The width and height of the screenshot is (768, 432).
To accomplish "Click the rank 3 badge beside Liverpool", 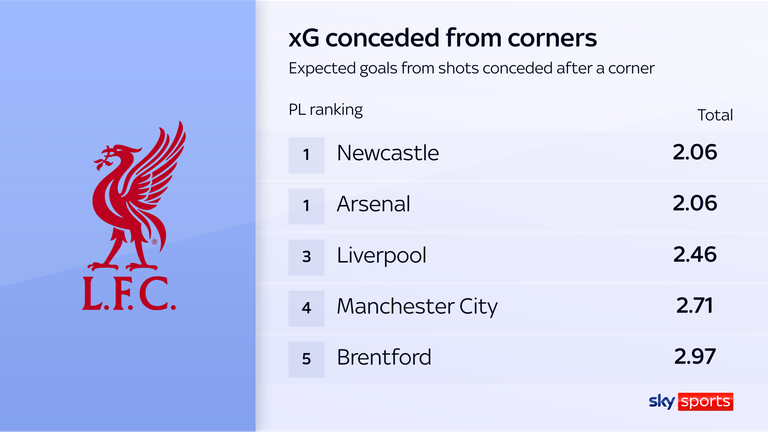I will pos(306,256).
